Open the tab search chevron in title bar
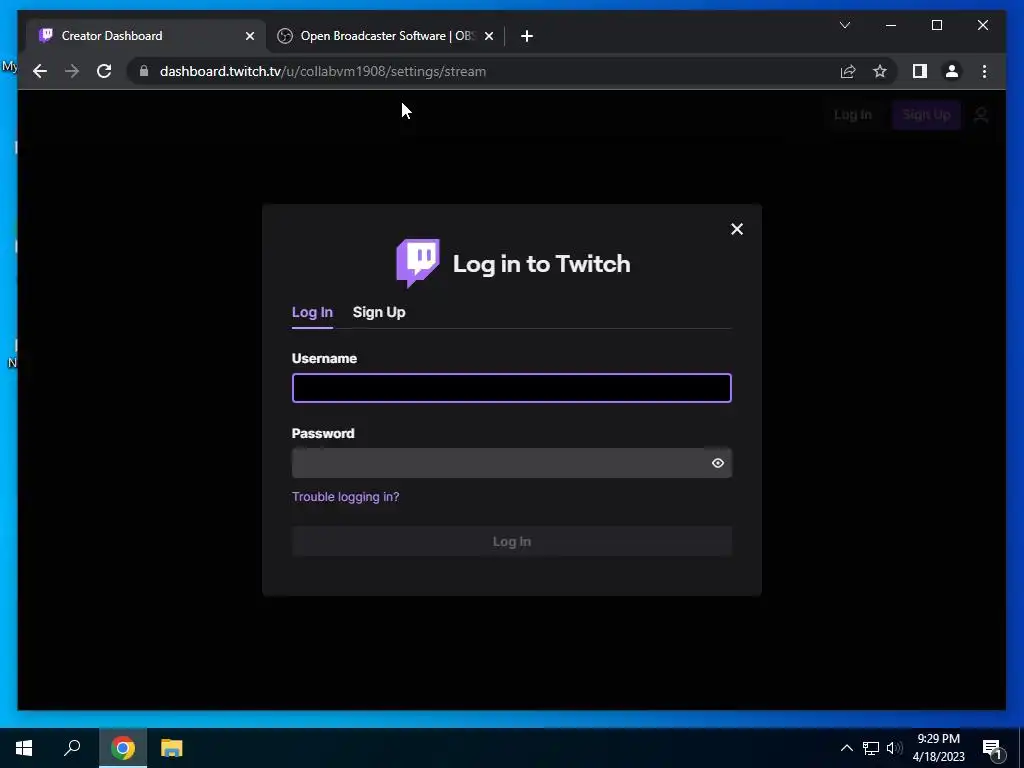1024x768 pixels. (844, 25)
